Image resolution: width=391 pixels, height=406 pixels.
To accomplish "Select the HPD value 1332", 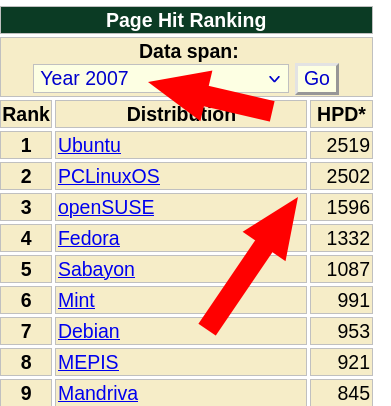I will coord(348,238).
